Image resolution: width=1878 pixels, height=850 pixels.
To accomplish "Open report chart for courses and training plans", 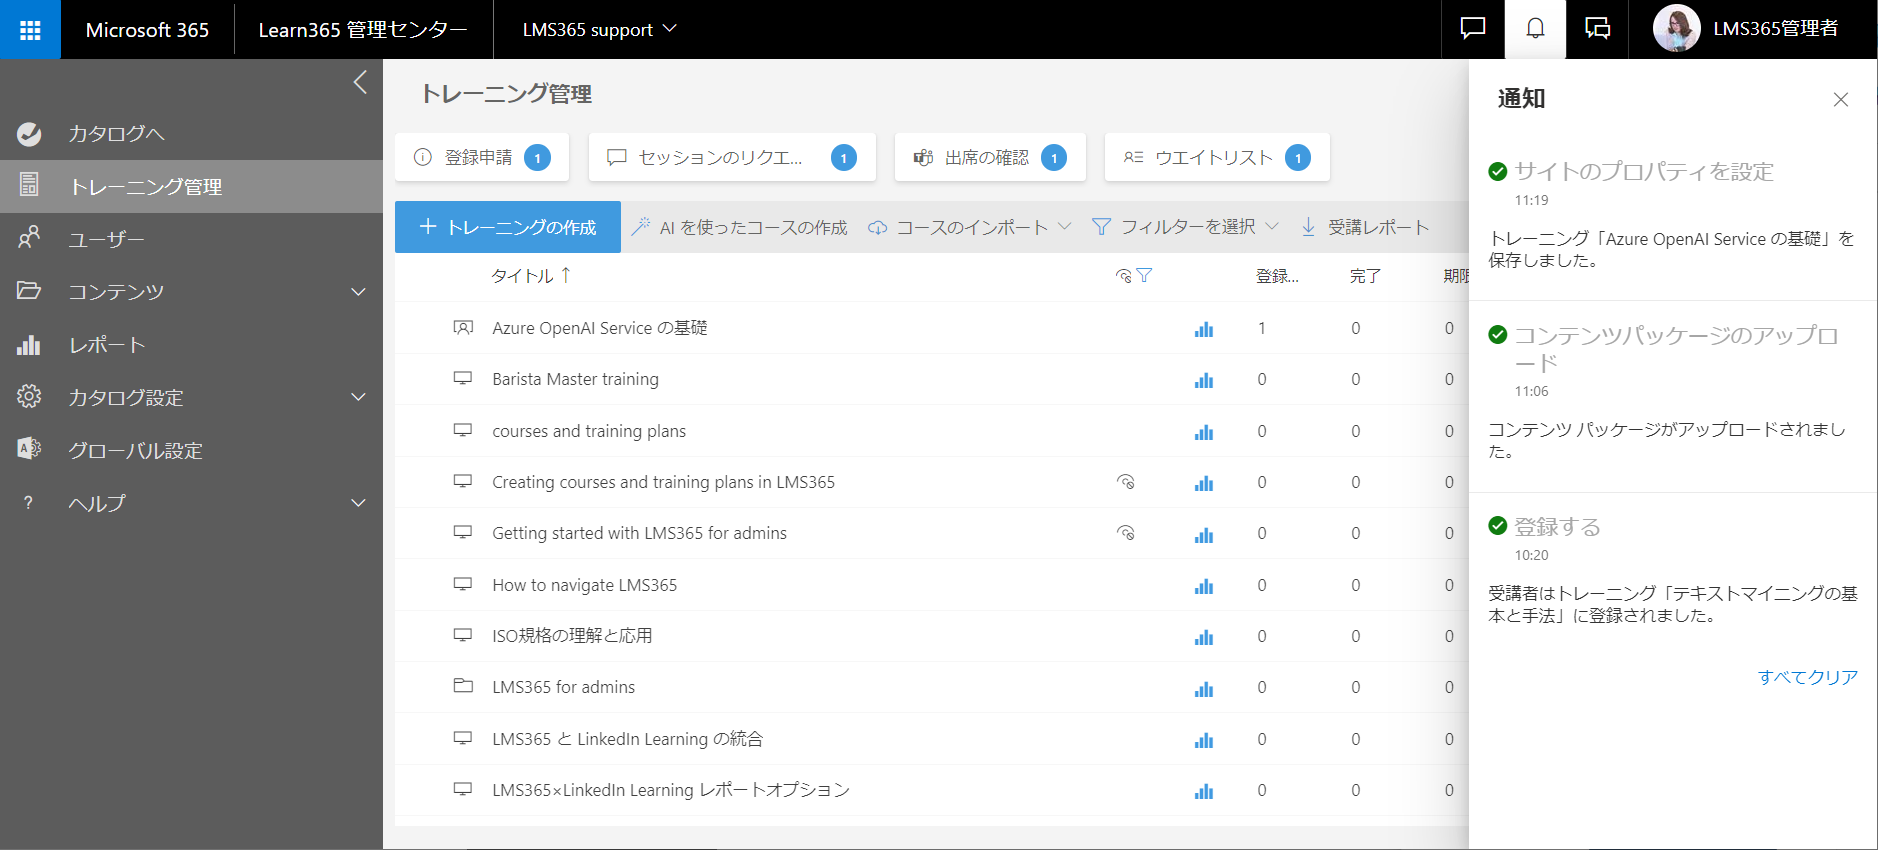I will point(1204,432).
